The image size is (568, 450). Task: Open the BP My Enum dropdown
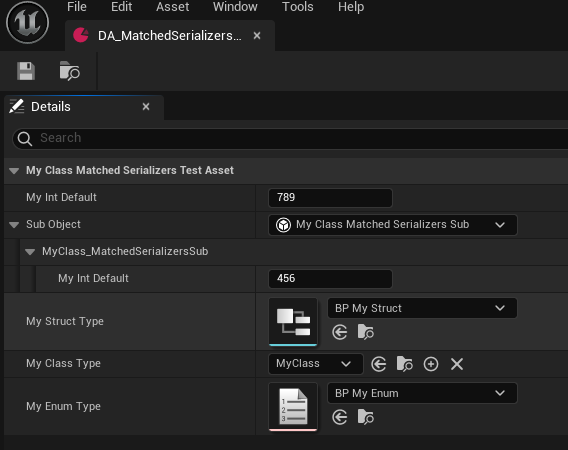point(422,393)
